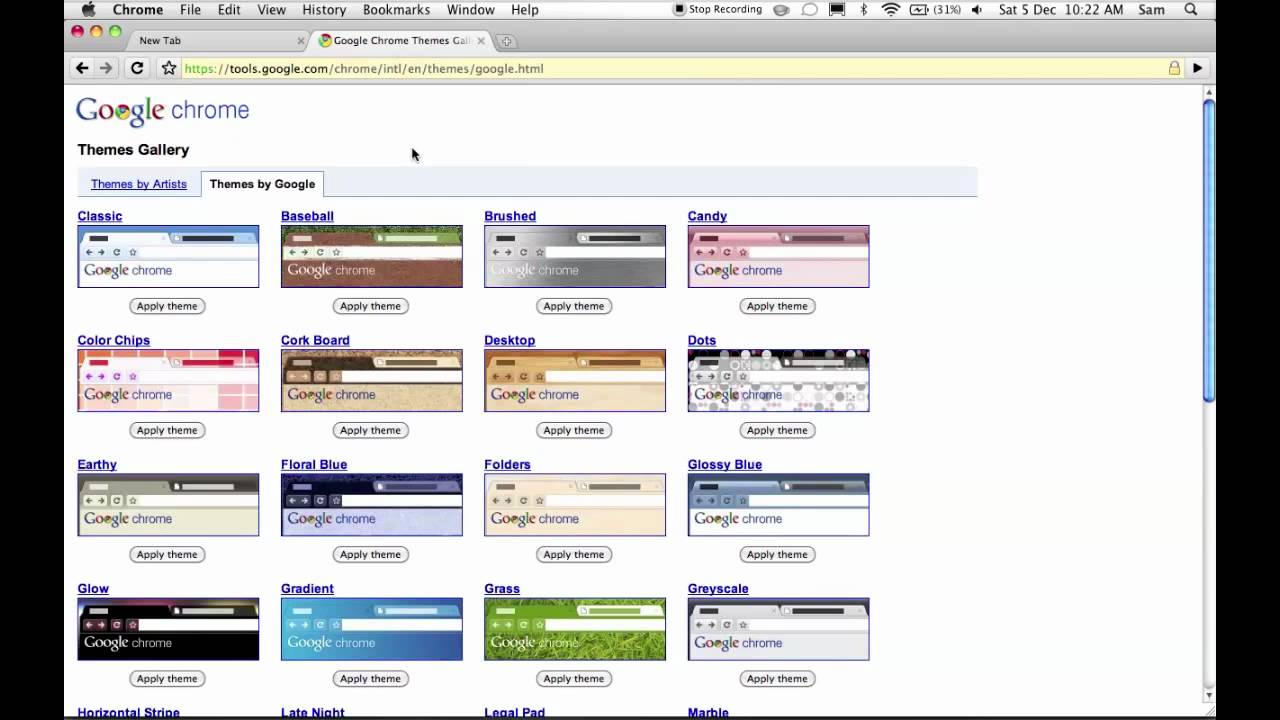1280x720 pixels.
Task: Apply the Gradient theme
Action: pyautogui.click(x=370, y=678)
